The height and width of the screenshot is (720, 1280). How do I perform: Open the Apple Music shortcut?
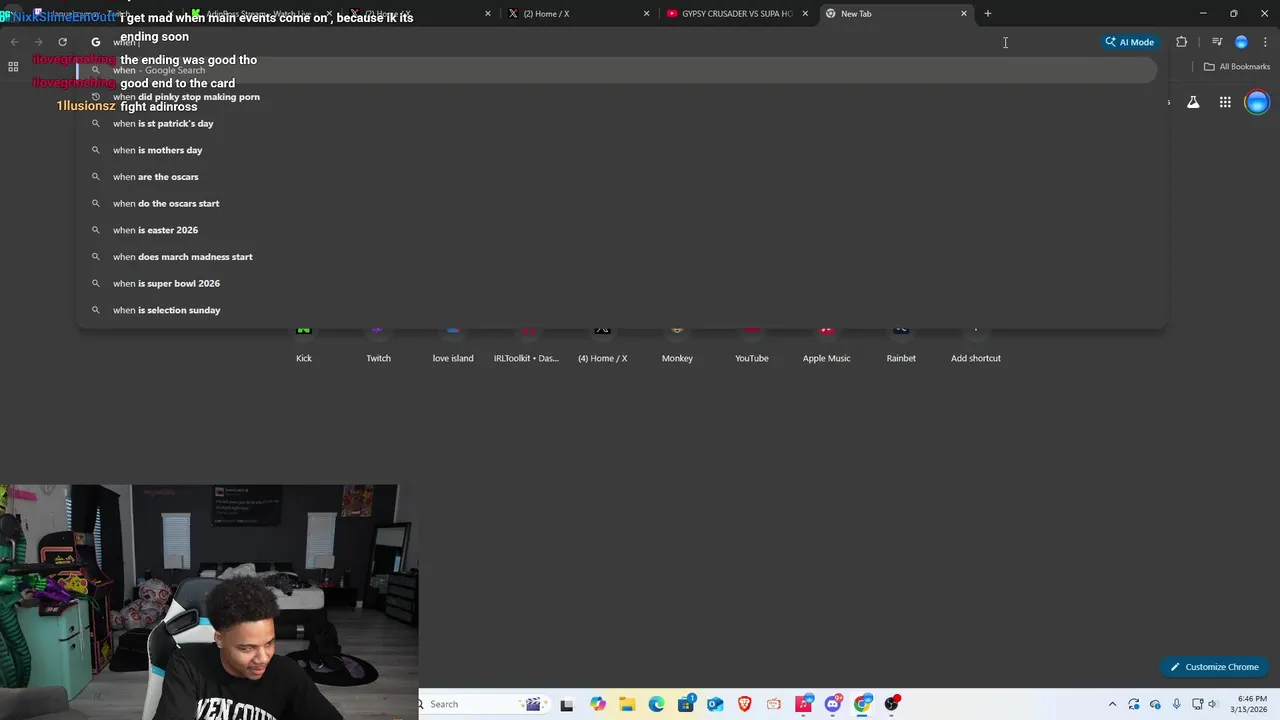point(826,344)
